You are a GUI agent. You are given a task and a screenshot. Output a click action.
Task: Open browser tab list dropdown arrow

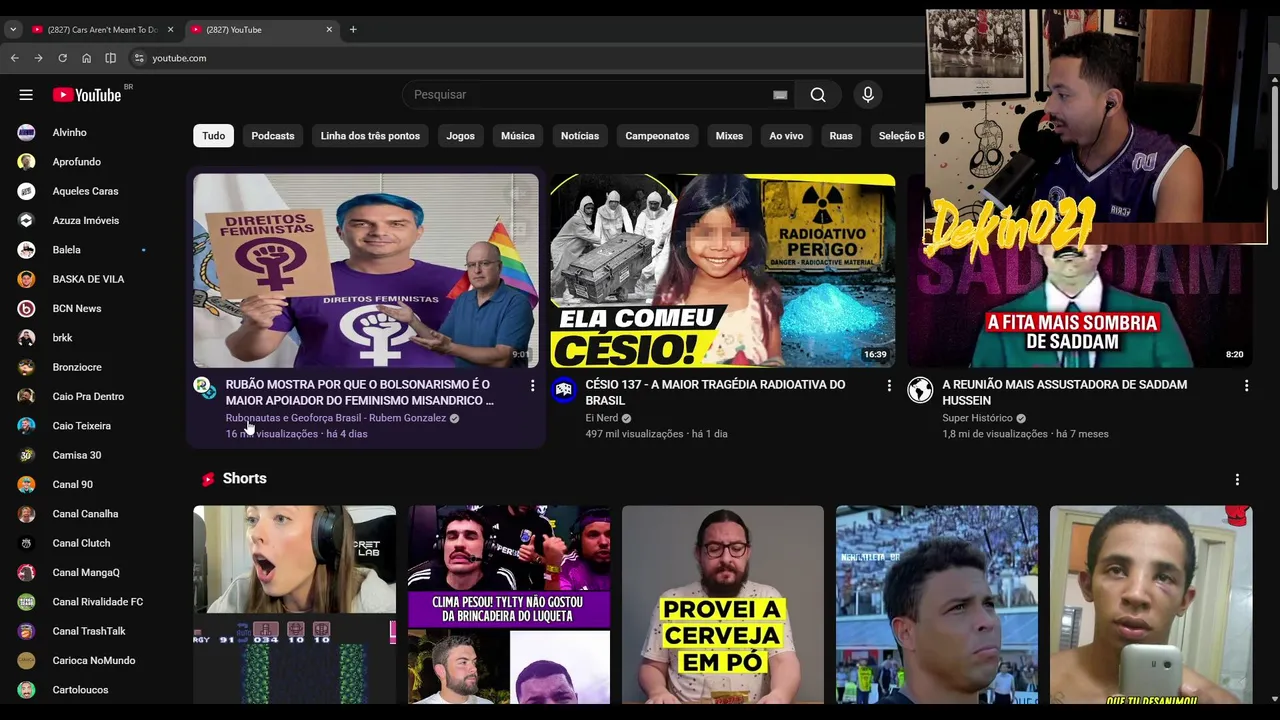[13, 30]
